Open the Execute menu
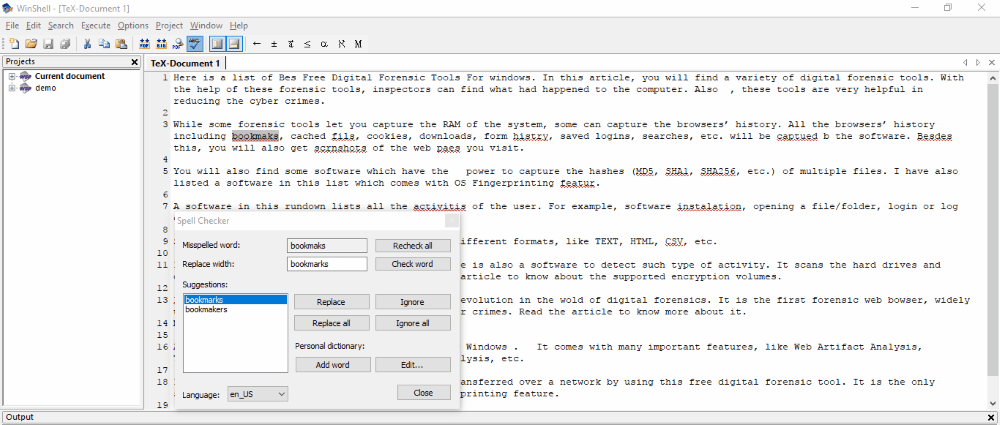 coord(96,26)
